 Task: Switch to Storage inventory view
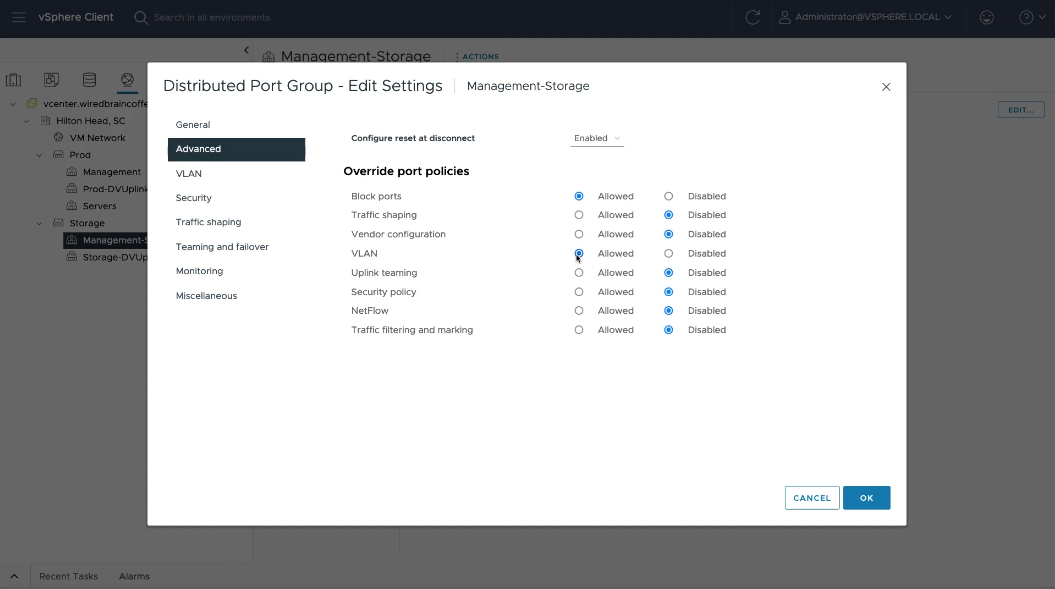point(89,80)
